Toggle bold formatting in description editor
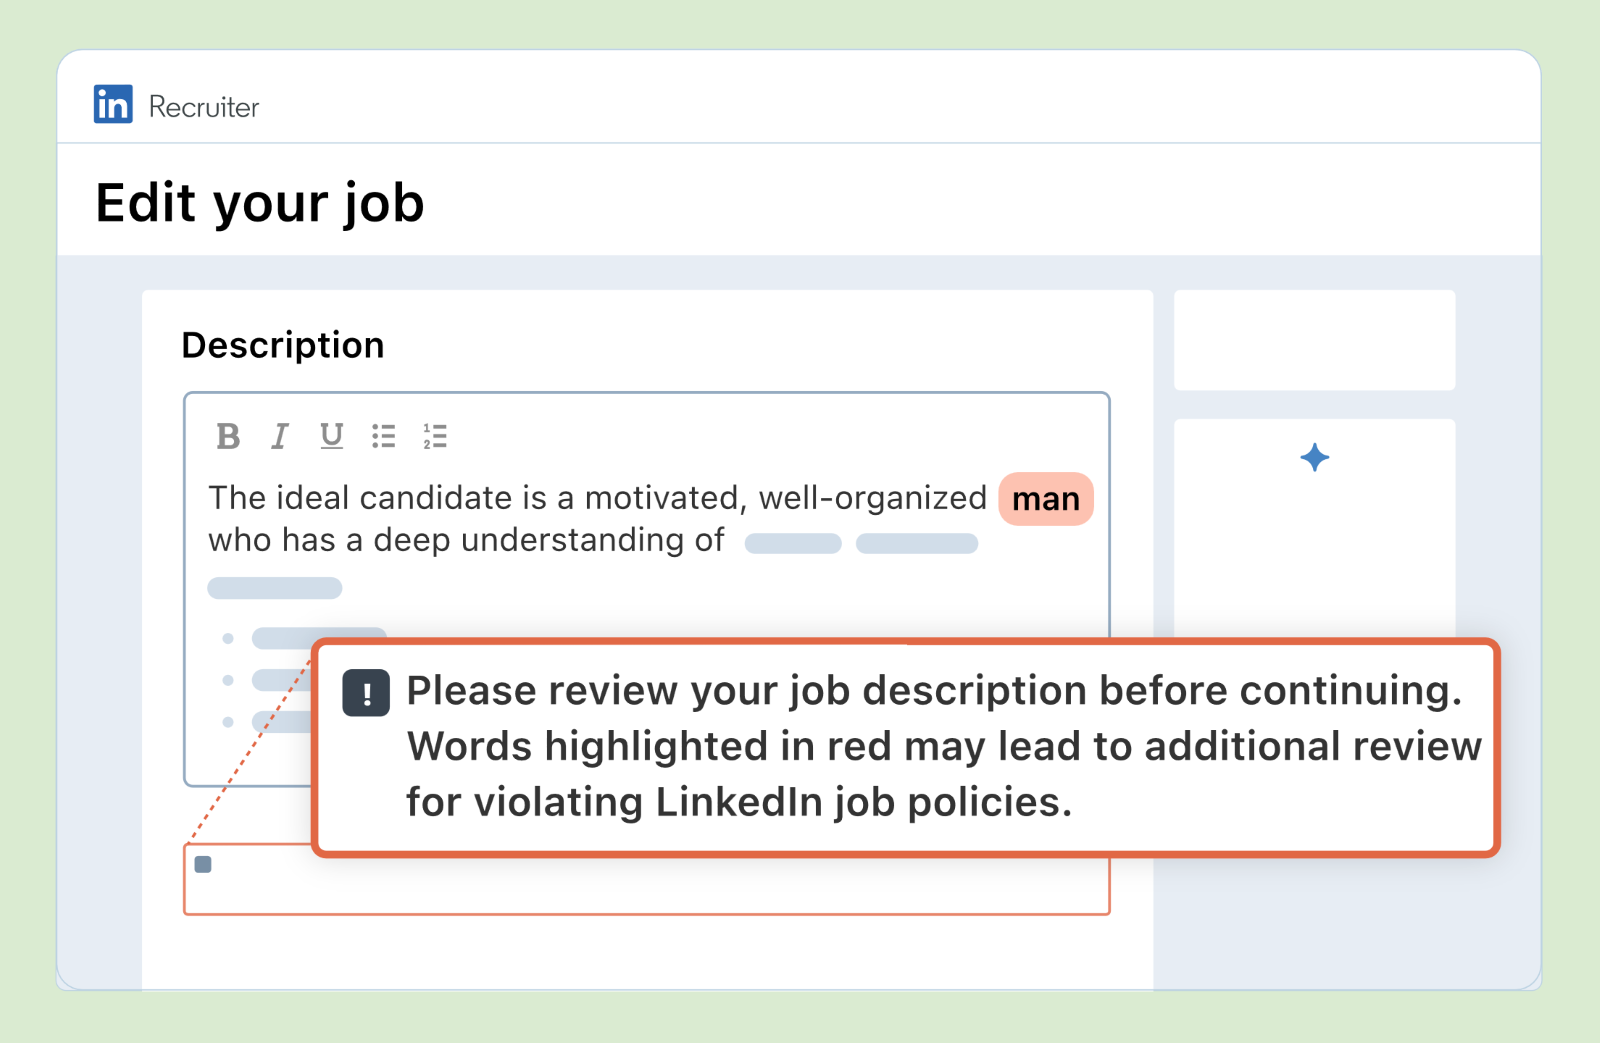 click(x=228, y=436)
